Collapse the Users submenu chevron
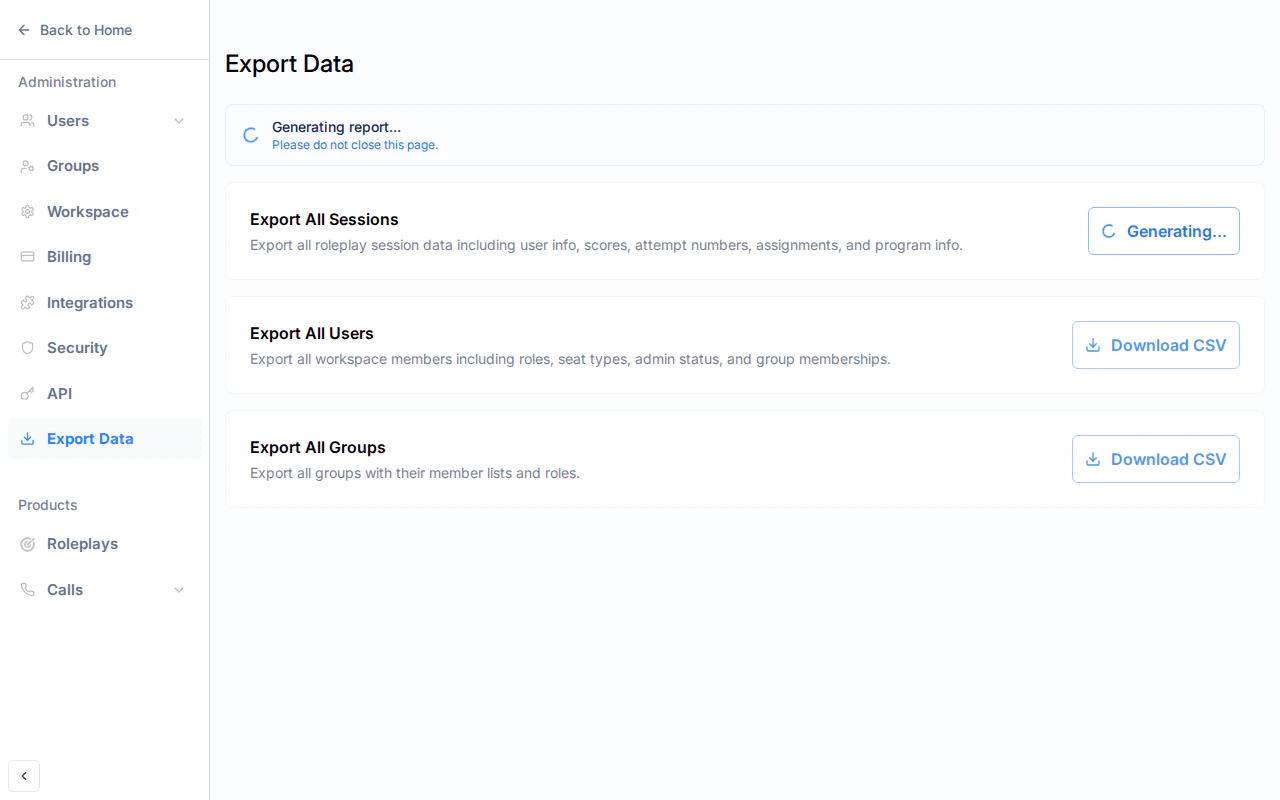The height and width of the screenshot is (800, 1280). 179,120
